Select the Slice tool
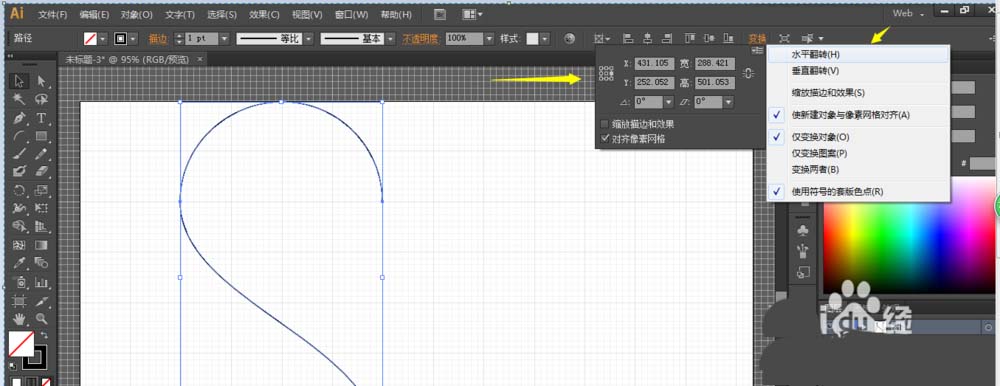 pos(41,301)
